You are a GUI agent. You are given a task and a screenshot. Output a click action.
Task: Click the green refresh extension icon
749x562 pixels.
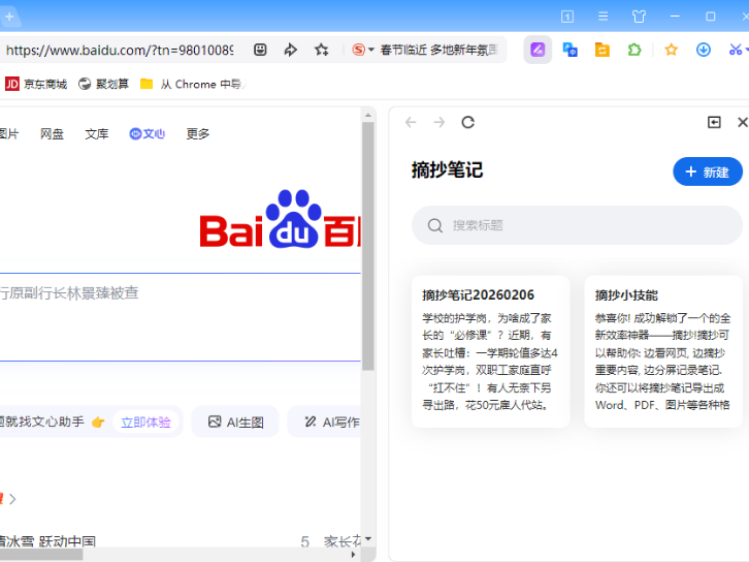[x=634, y=50]
